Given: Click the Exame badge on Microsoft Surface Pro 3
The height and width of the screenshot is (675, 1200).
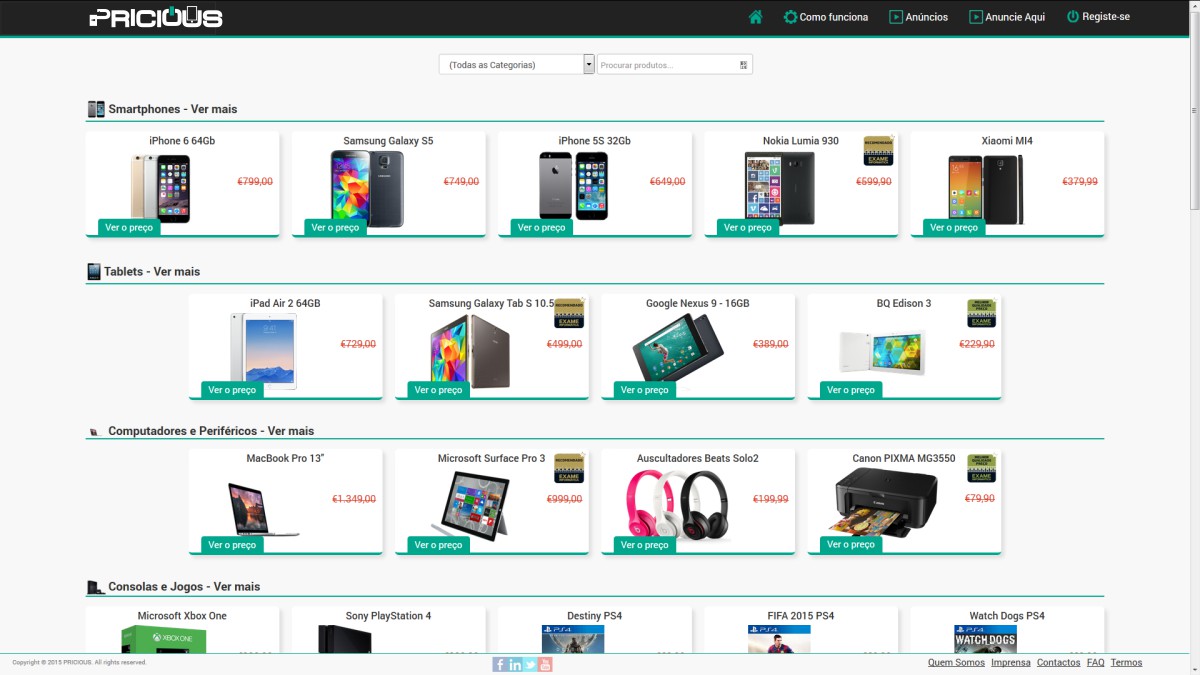Looking at the screenshot, I should pyautogui.click(x=569, y=468).
